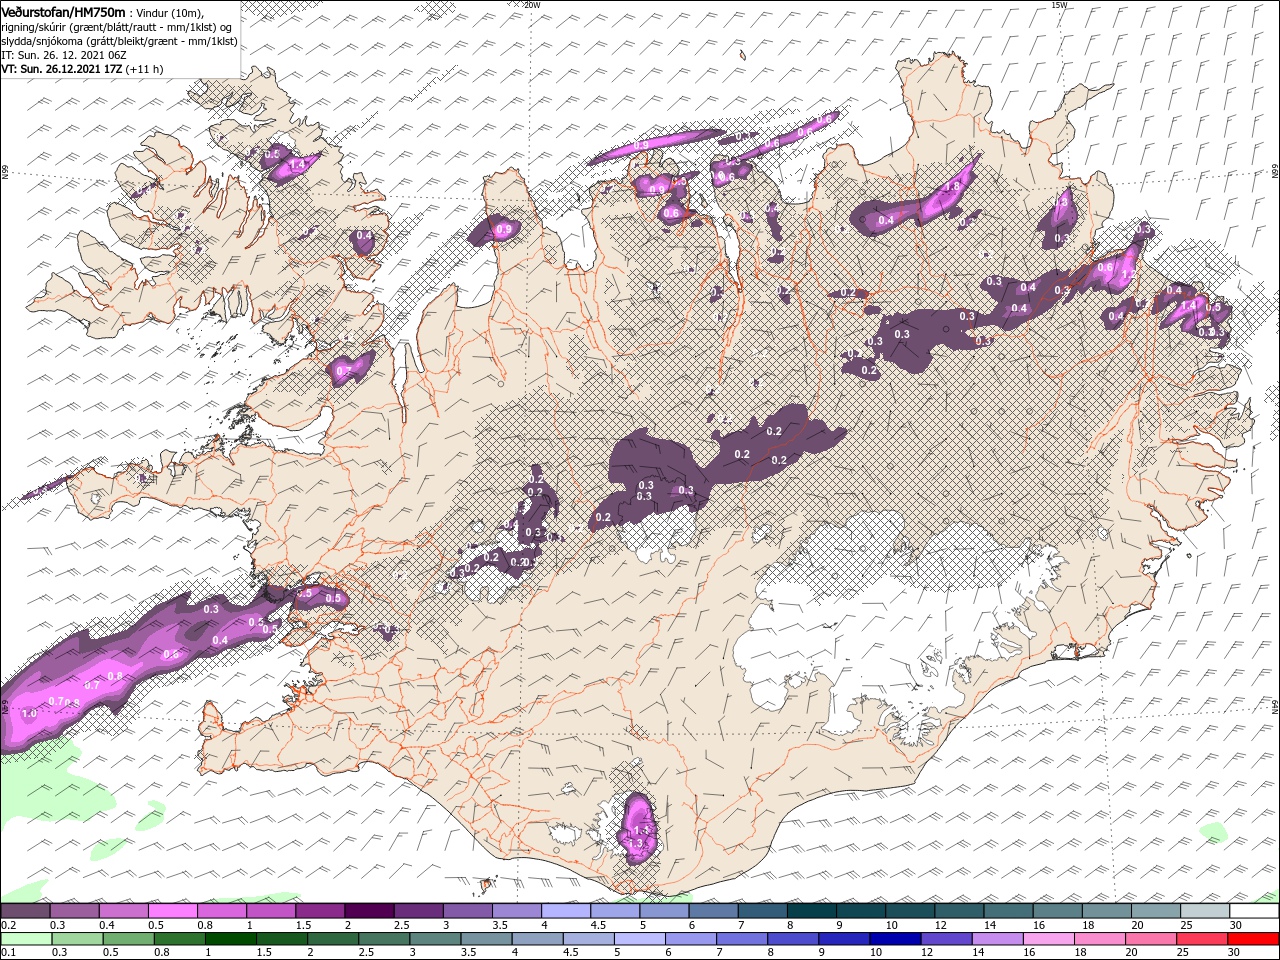Select the dark teal swatch labeled 8 in snow legend
The image size is (1280, 960).
(811, 911)
